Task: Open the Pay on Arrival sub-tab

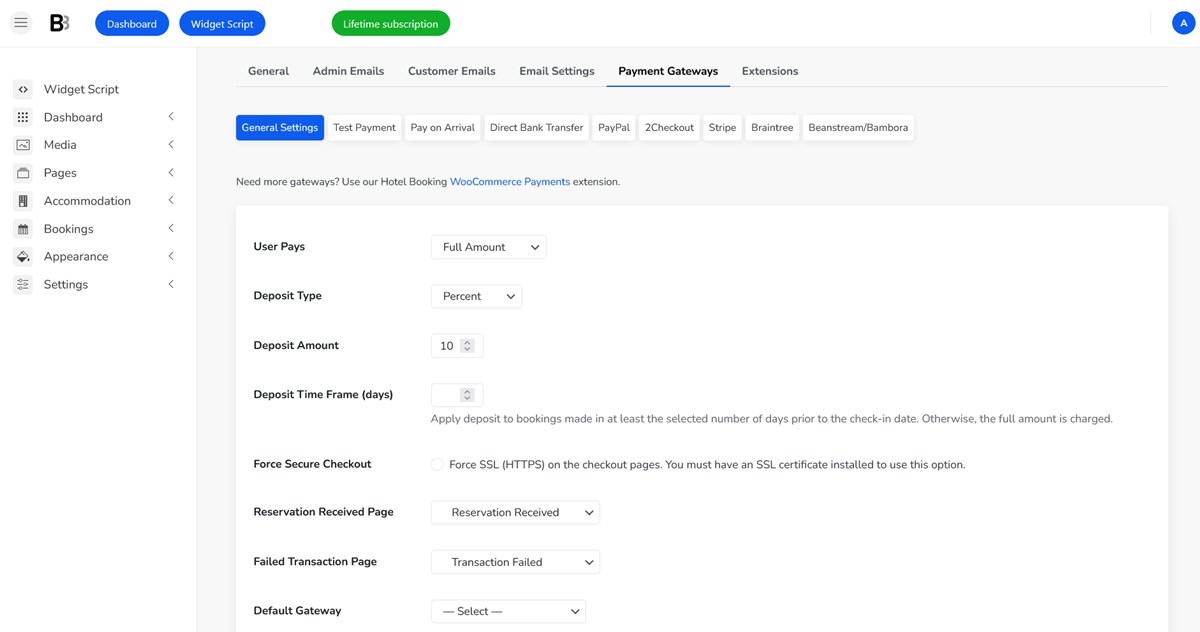Action: (x=442, y=128)
